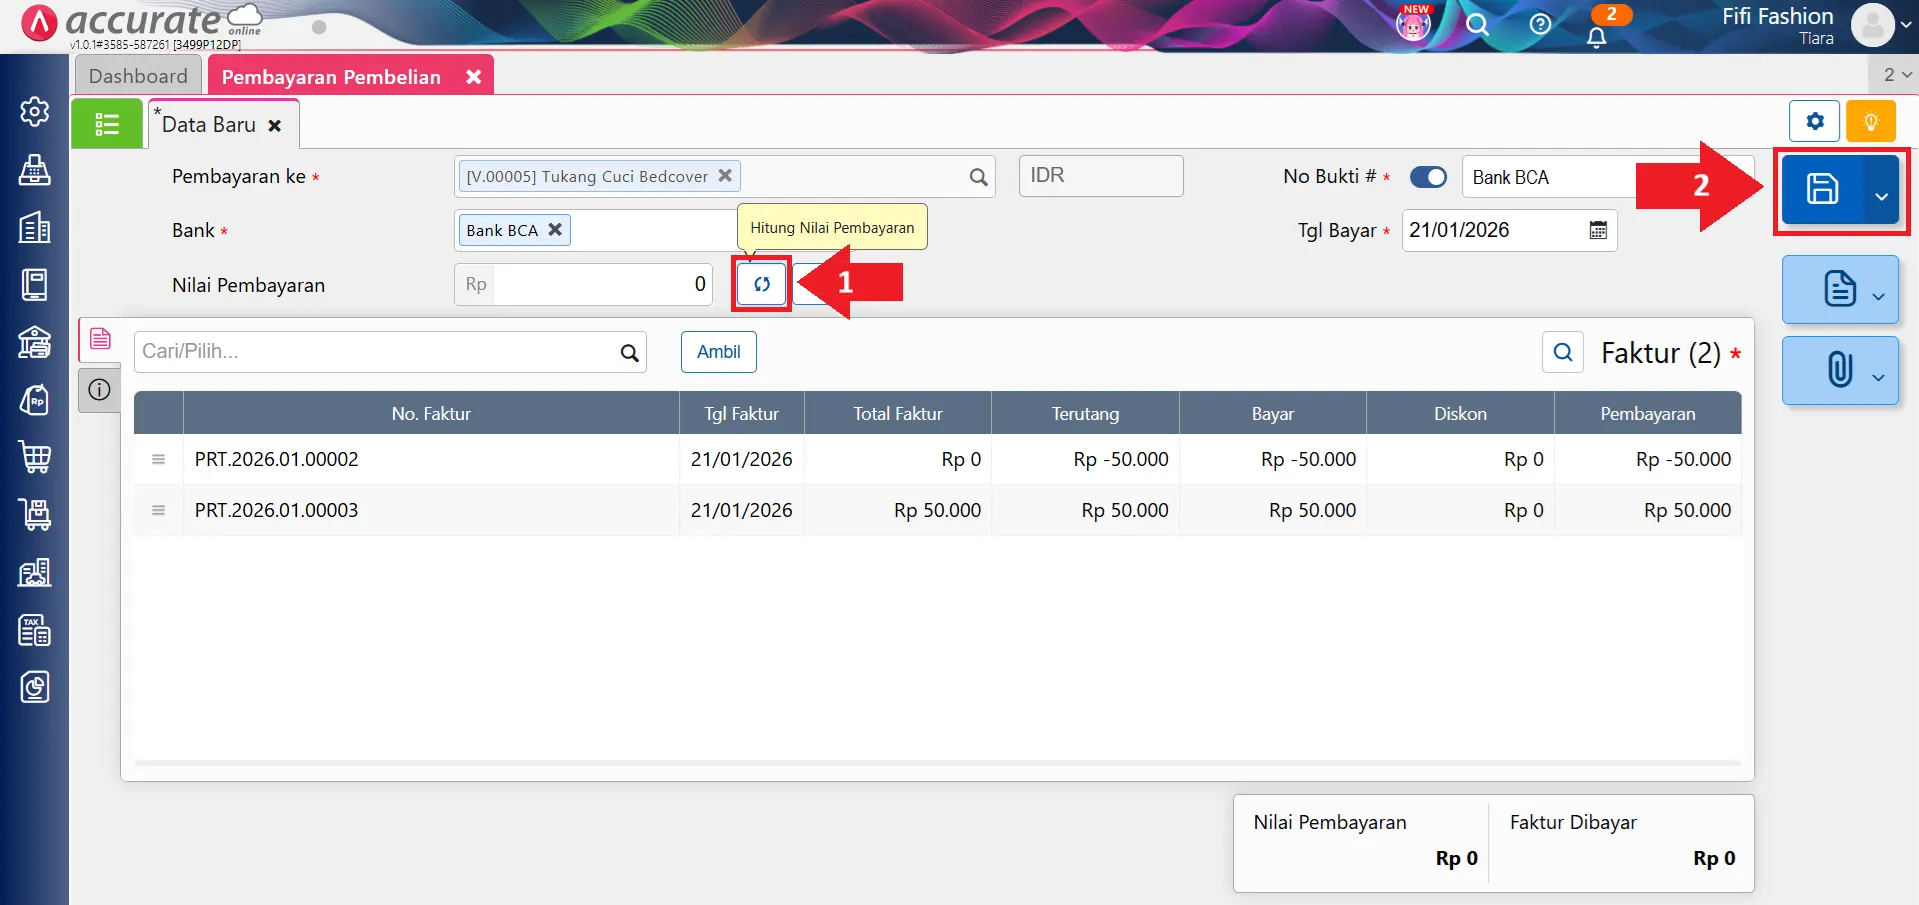Viewport: 1919px width, 905px height.
Task: Open the Info side tab icon
Action: (99, 390)
